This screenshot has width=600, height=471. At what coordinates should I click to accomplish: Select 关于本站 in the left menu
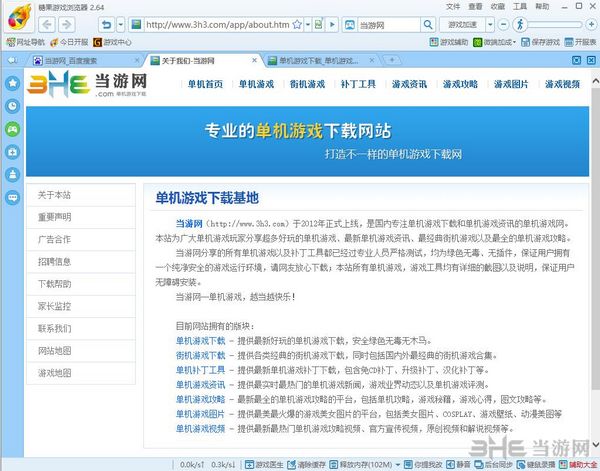pos(81,195)
